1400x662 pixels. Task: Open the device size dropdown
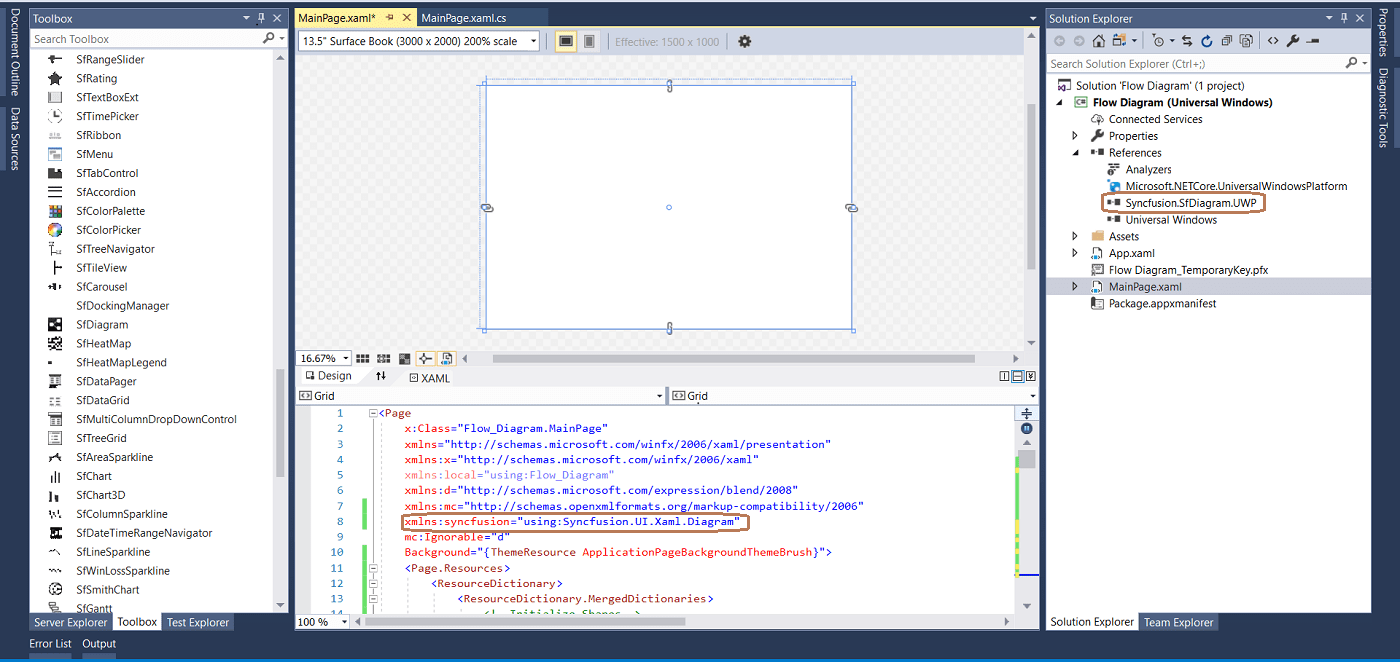click(x=533, y=41)
